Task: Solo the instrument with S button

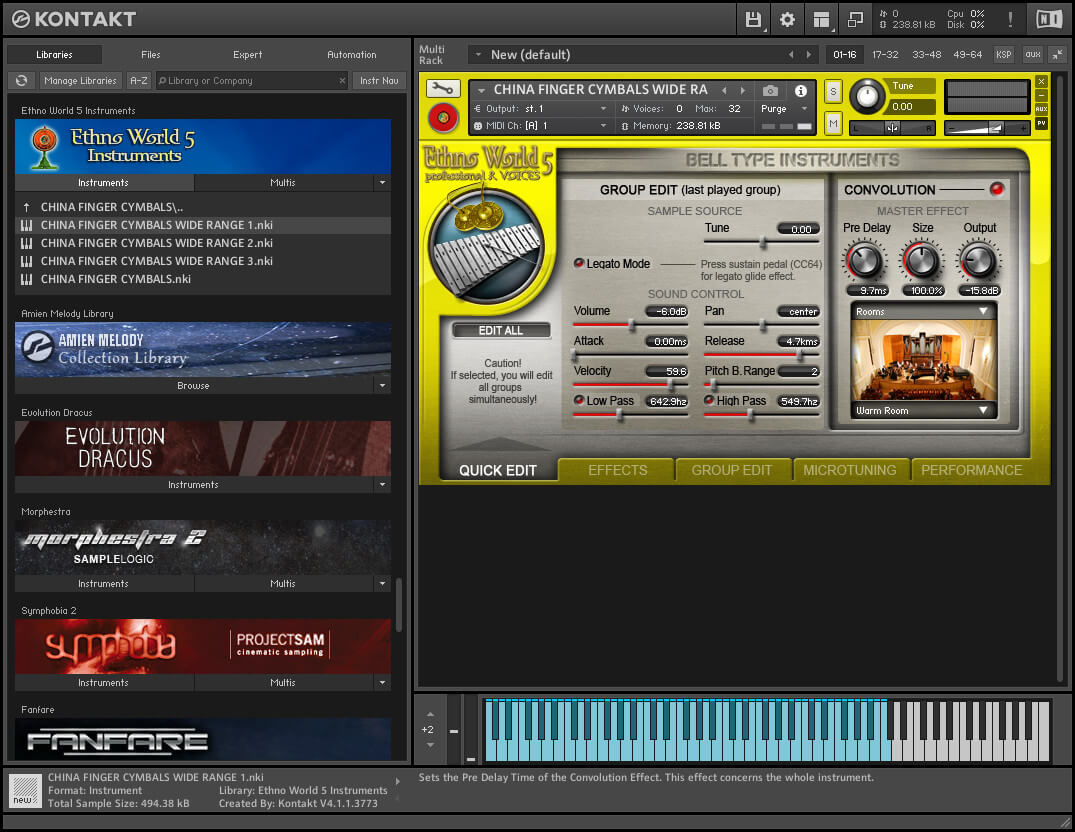Action: (x=833, y=91)
